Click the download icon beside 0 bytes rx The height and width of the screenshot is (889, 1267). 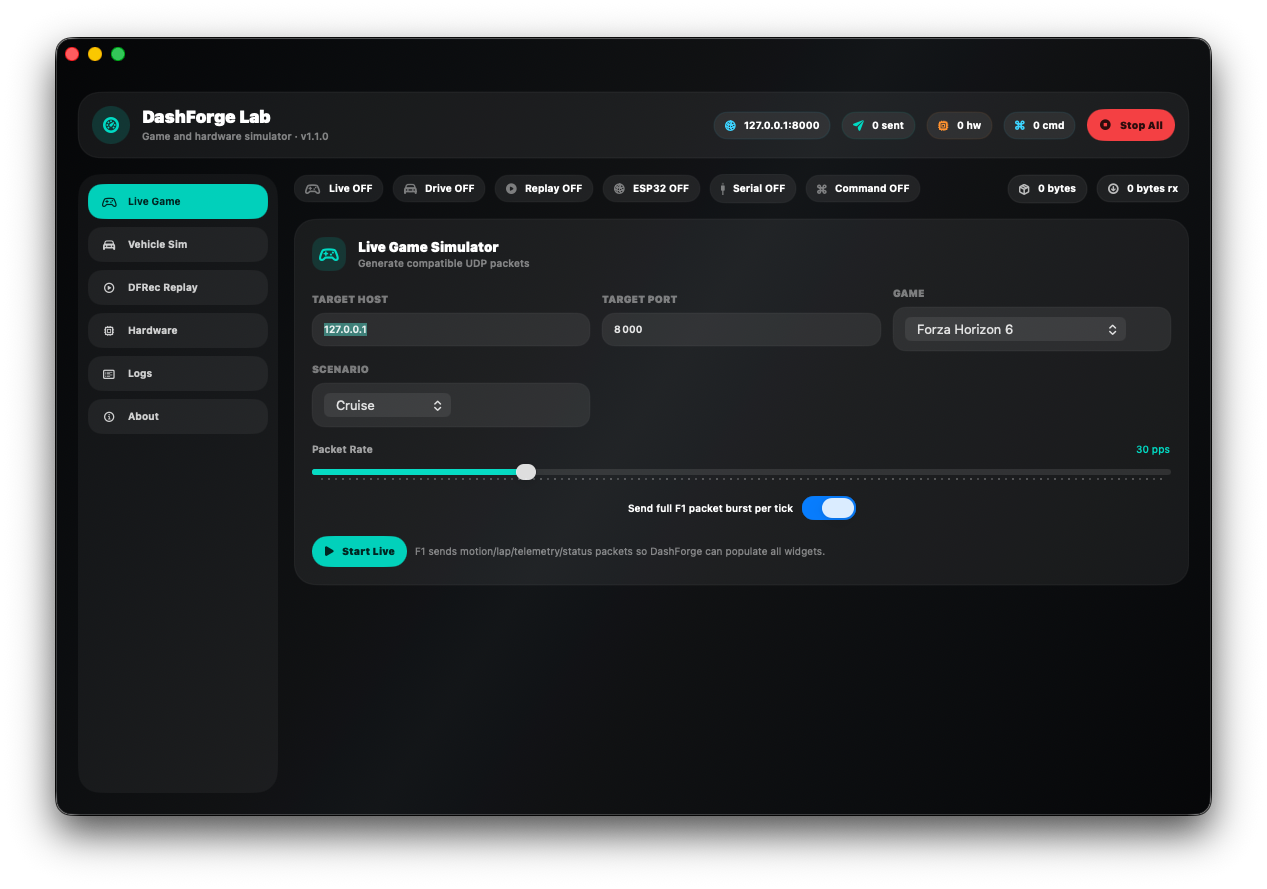coord(1113,188)
